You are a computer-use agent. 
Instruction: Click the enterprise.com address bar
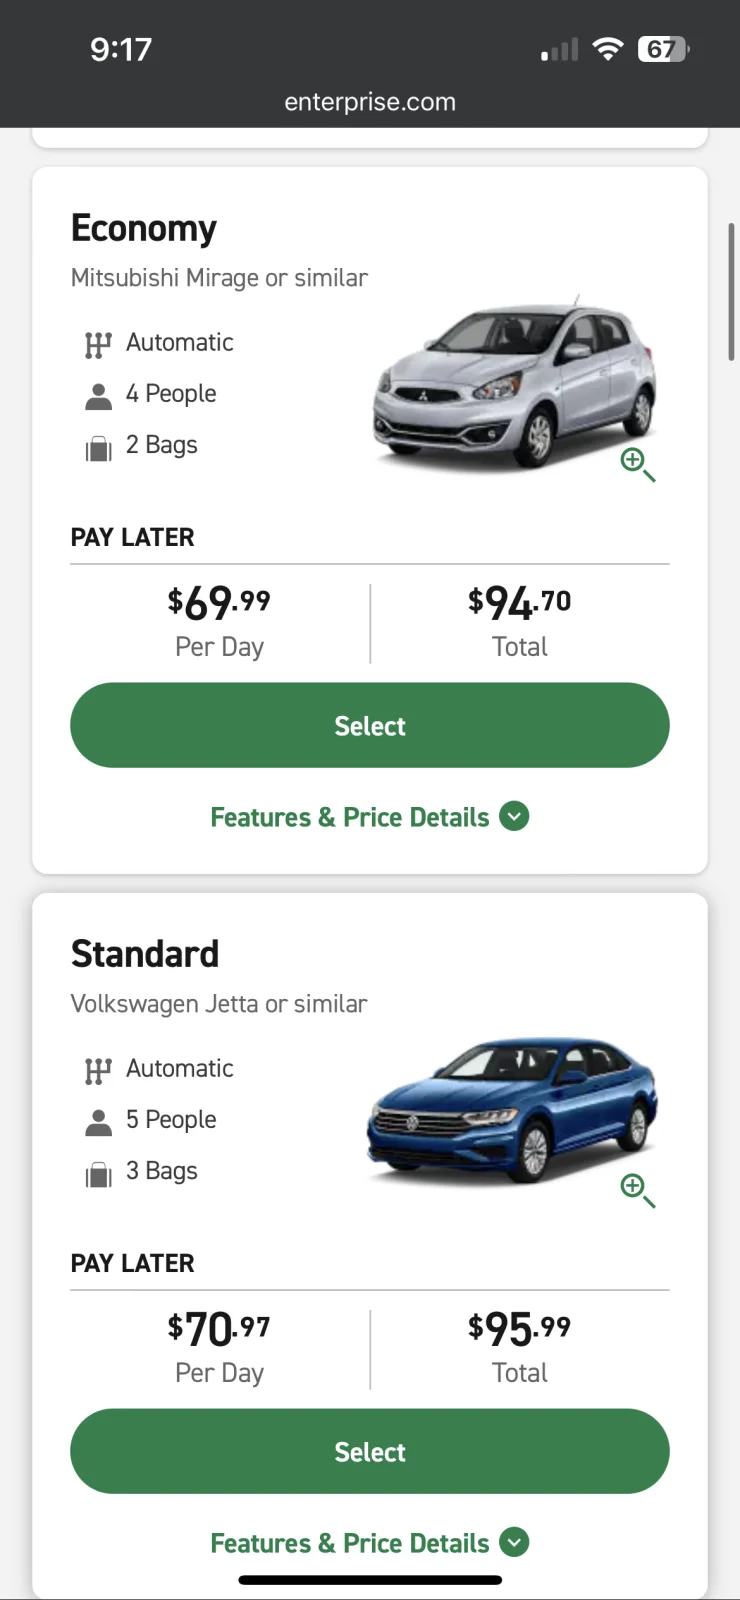point(369,101)
